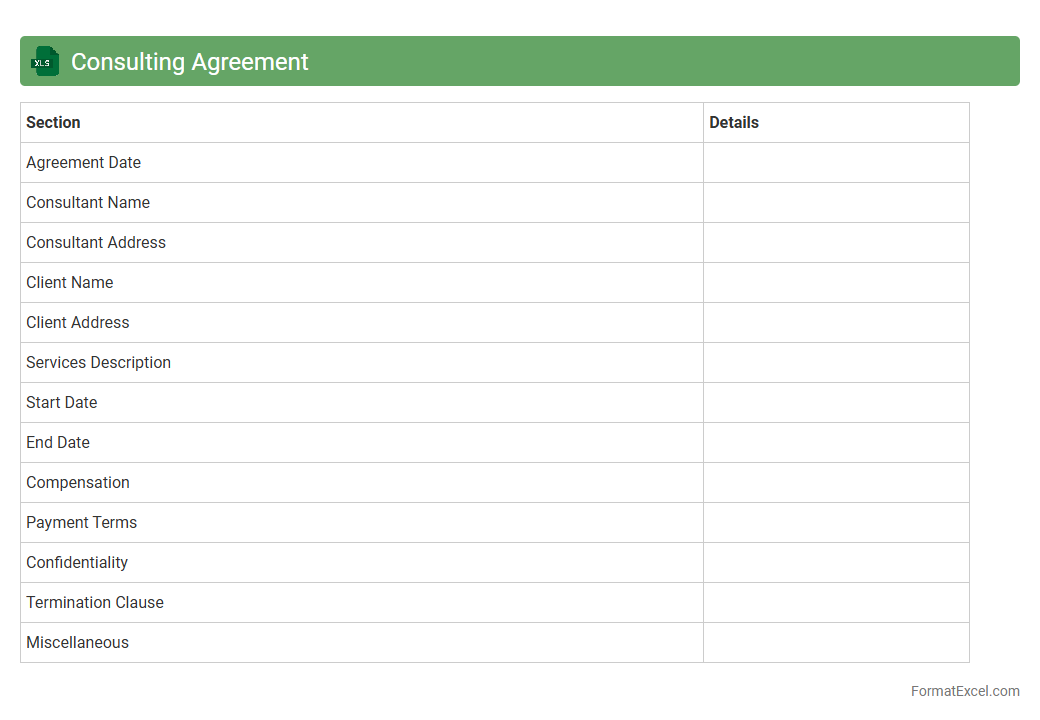The width and height of the screenshot is (1040, 720).
Task: Select the Miscellaneous details cell
Action: [836, 642]
